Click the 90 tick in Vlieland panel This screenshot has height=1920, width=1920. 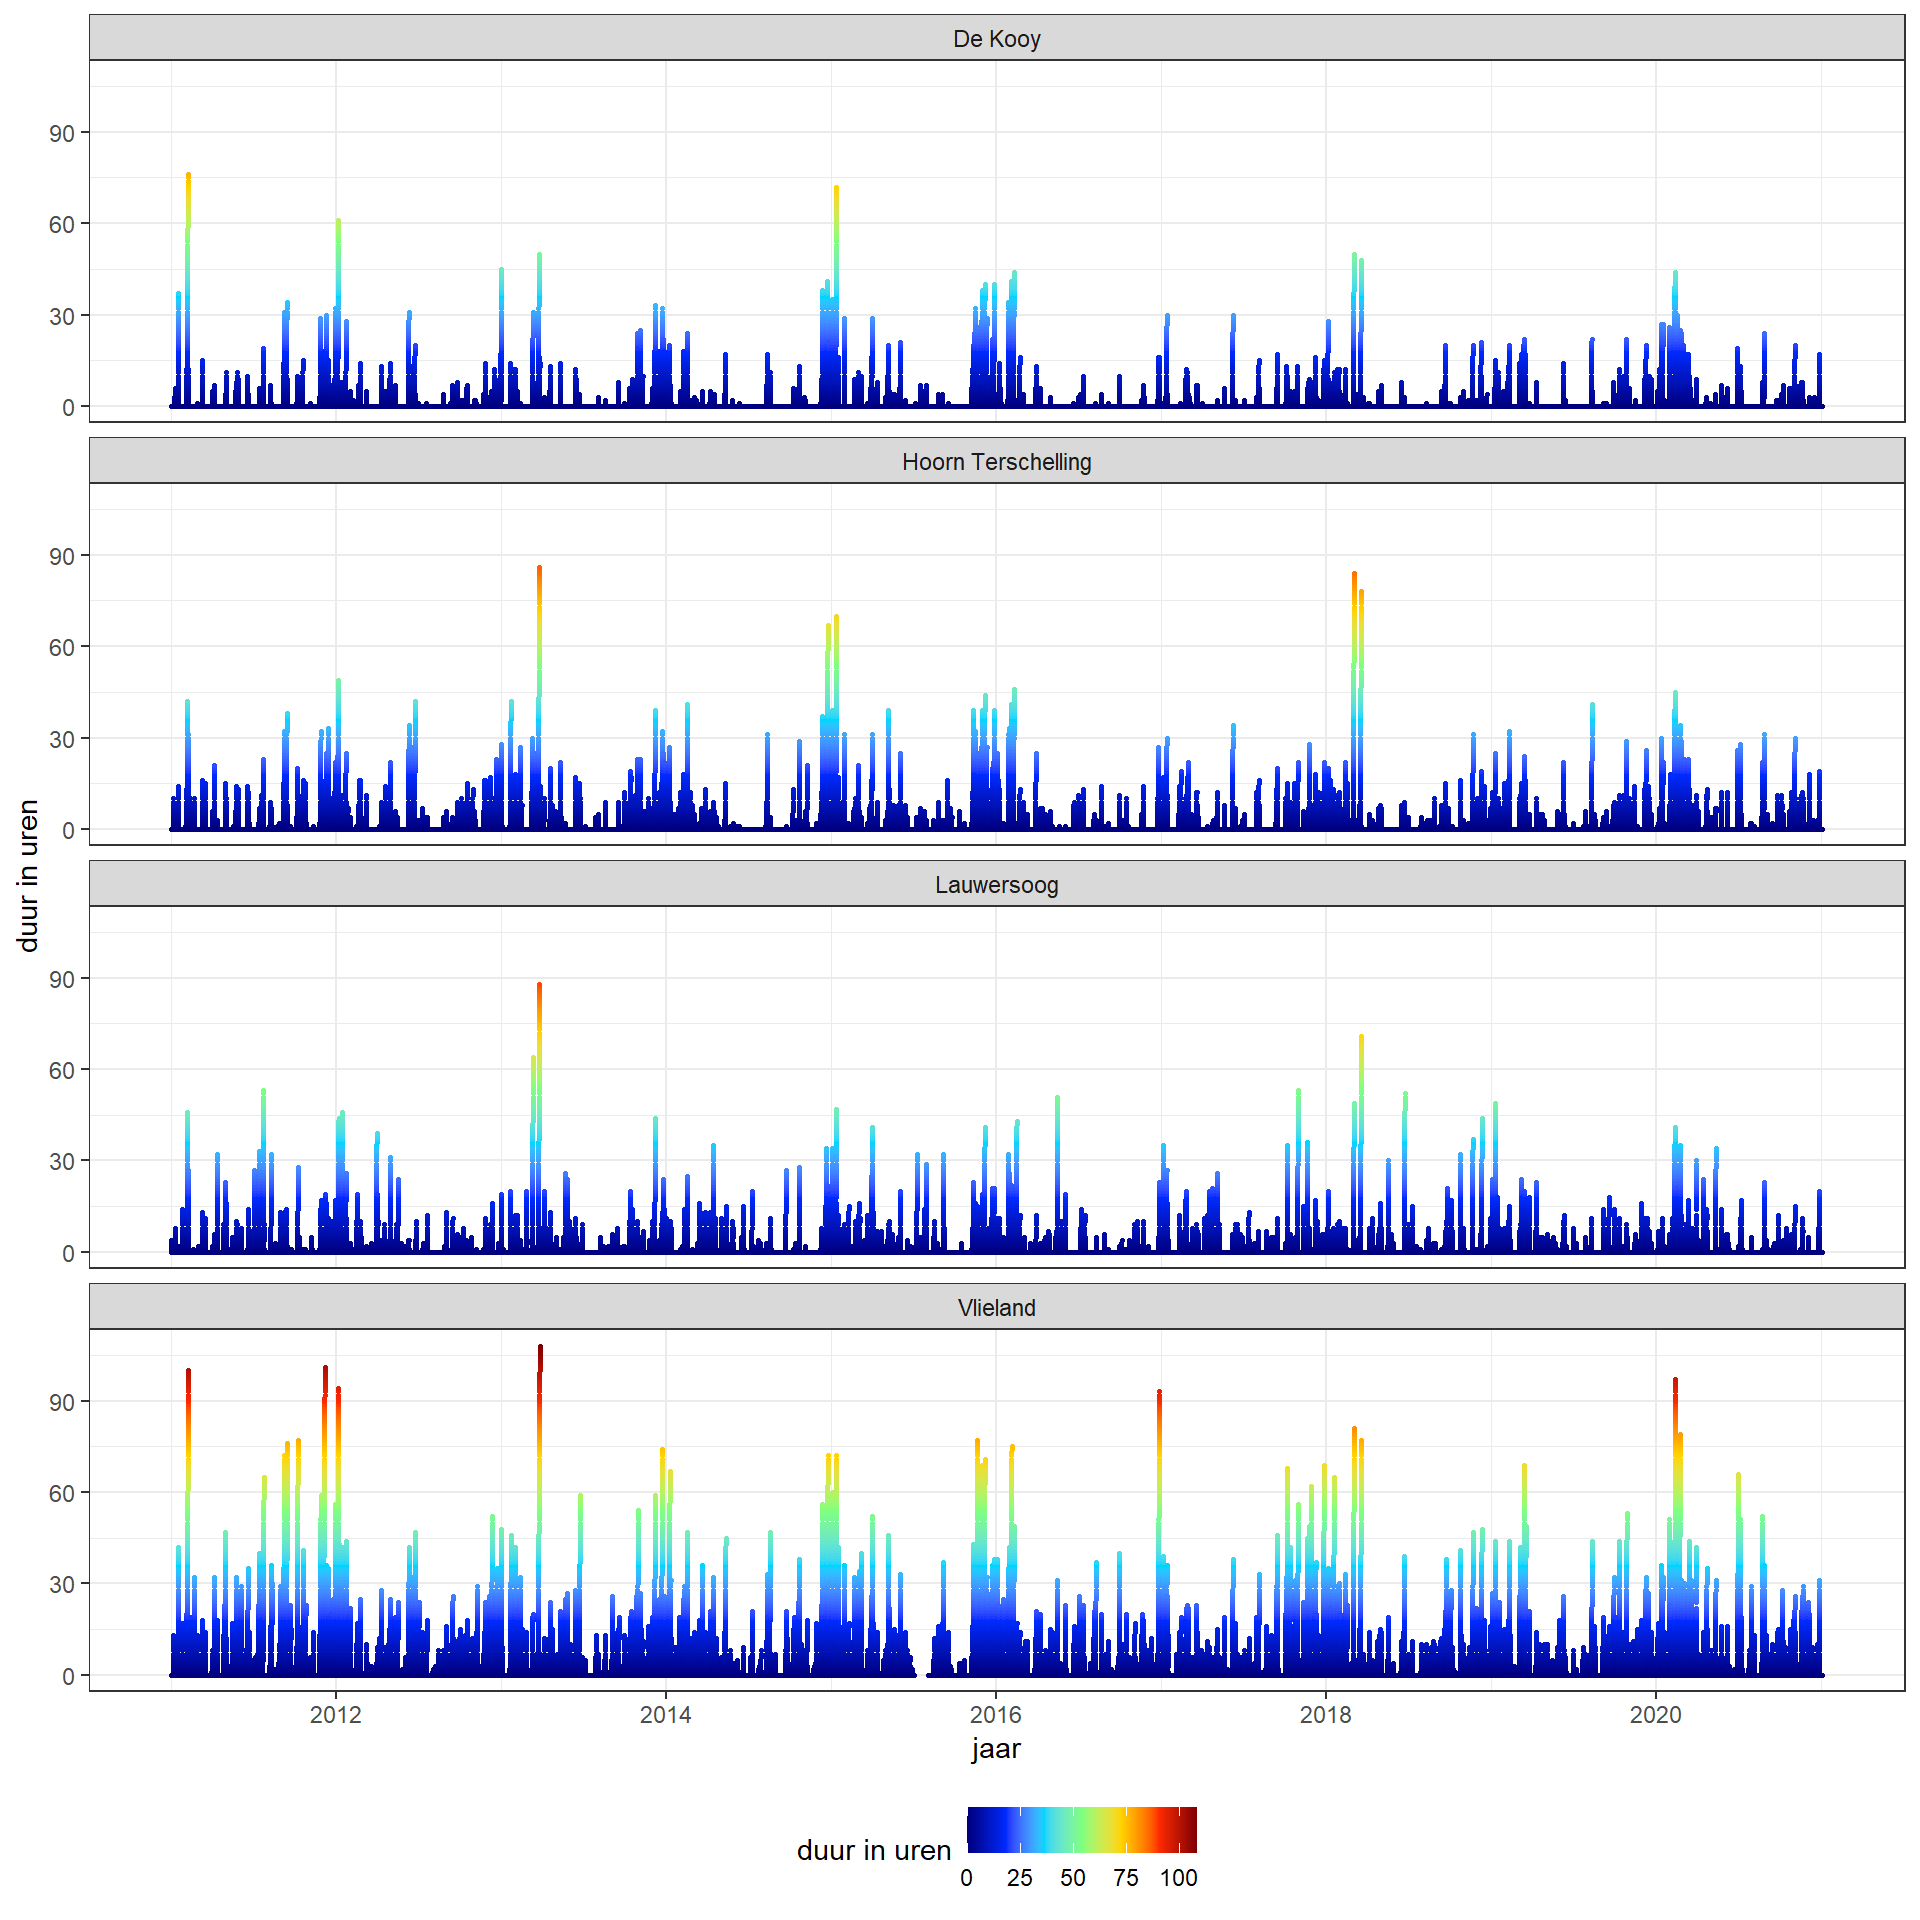click(62, 1402)
